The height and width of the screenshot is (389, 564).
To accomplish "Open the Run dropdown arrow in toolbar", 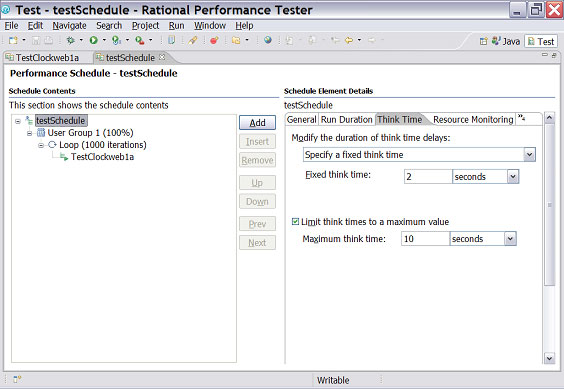I will click(104, 40).
